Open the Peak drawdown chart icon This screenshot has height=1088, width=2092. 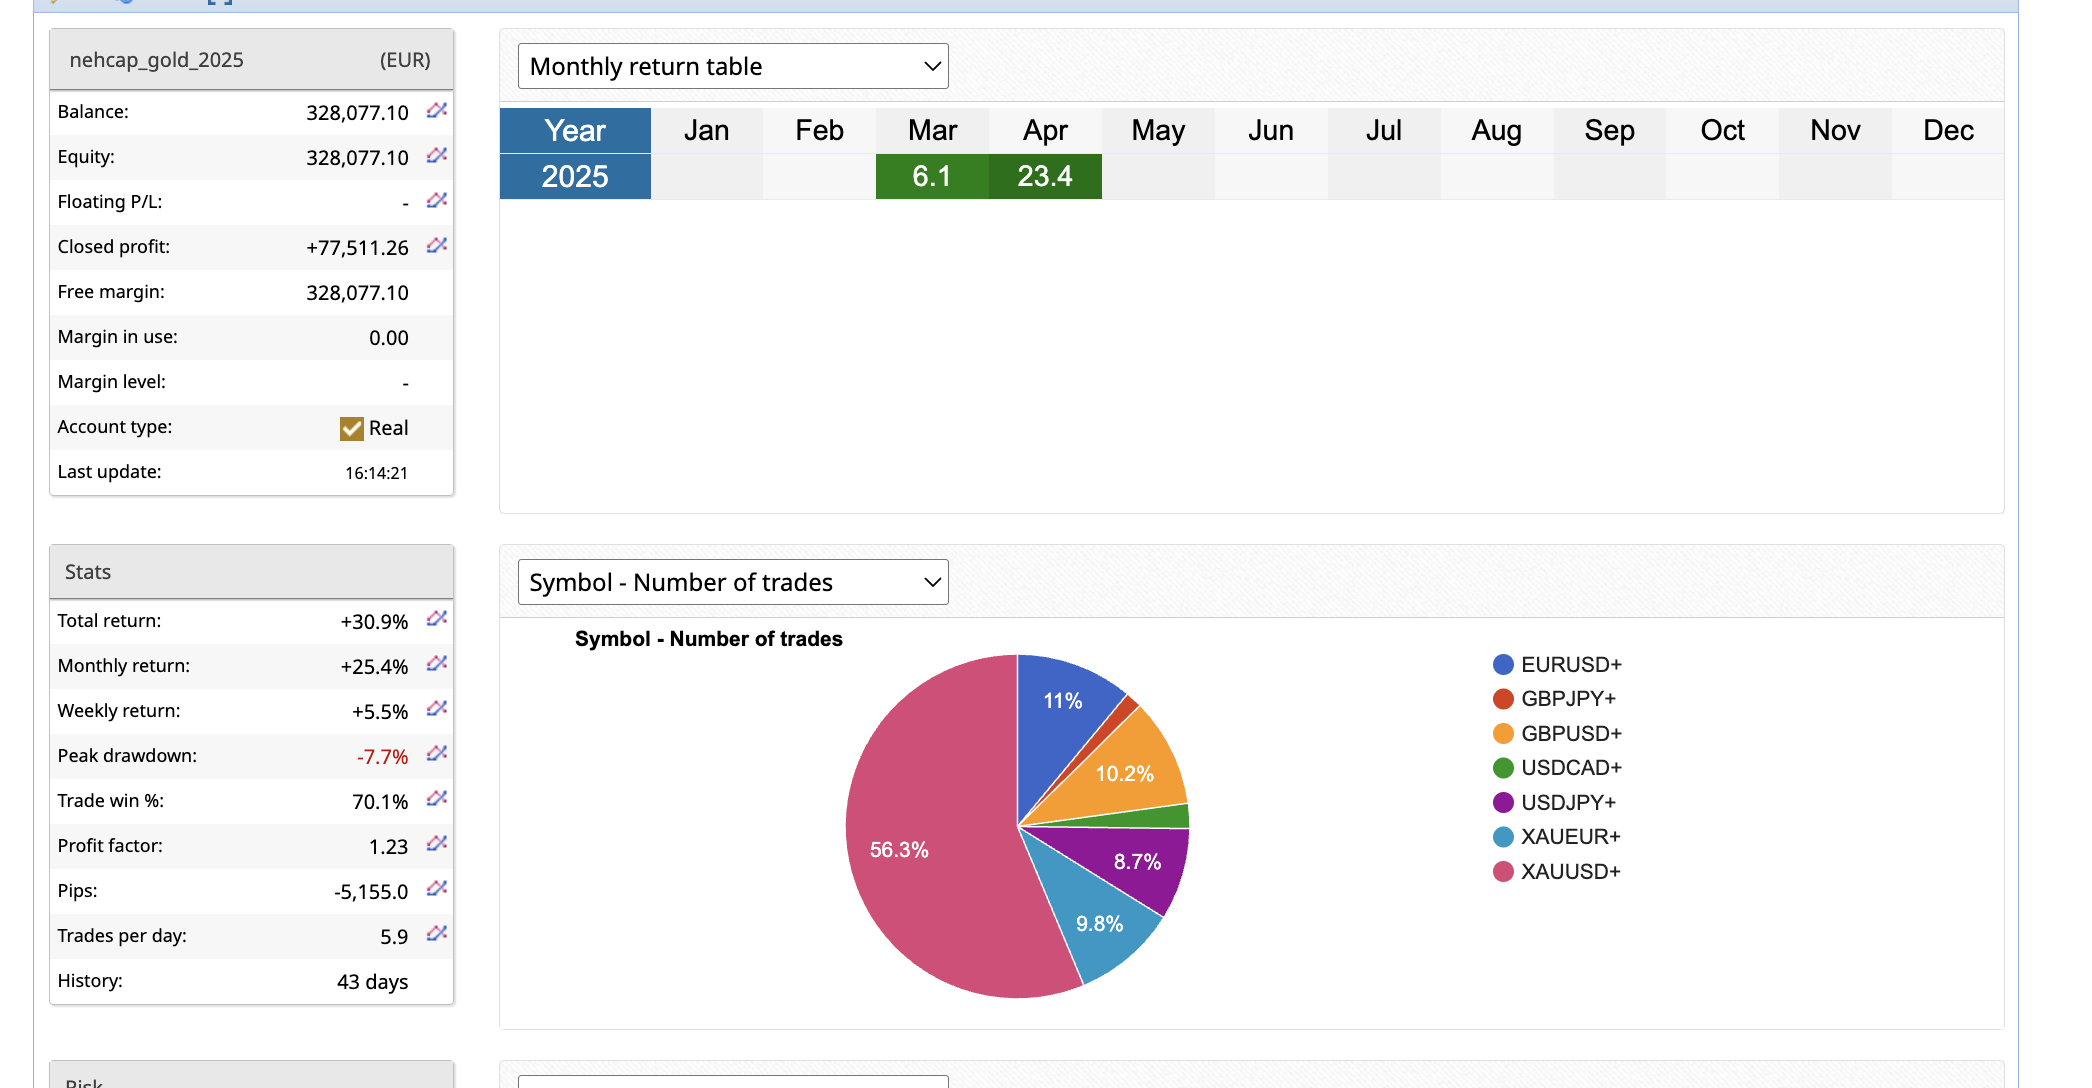pyautogui.click(x=436, y=754)
